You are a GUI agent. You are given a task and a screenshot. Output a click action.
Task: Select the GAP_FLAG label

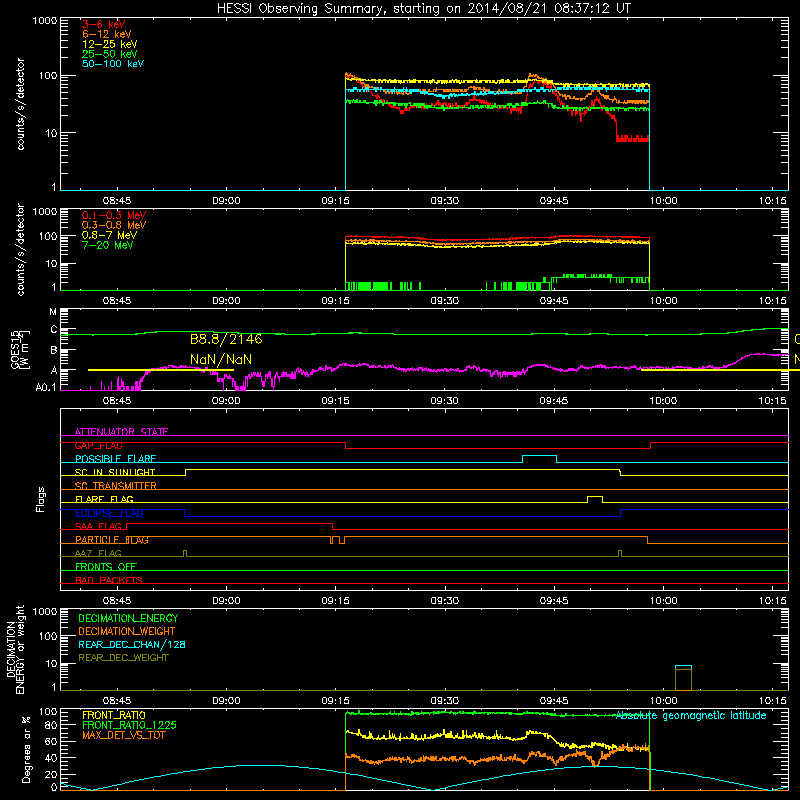(98, 445)
